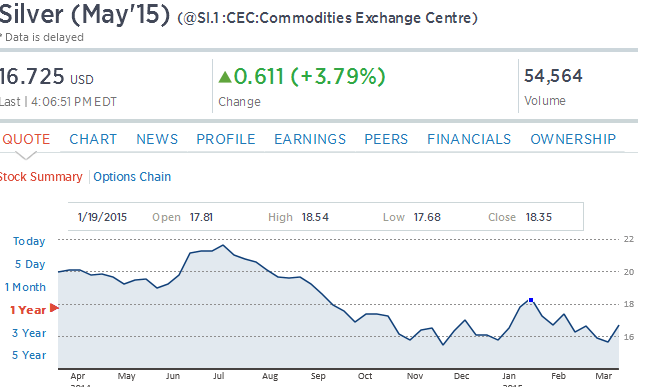The image size is (645, 387).
Task: Switch to the NEWS tab
Action: [x=157, y=139]
